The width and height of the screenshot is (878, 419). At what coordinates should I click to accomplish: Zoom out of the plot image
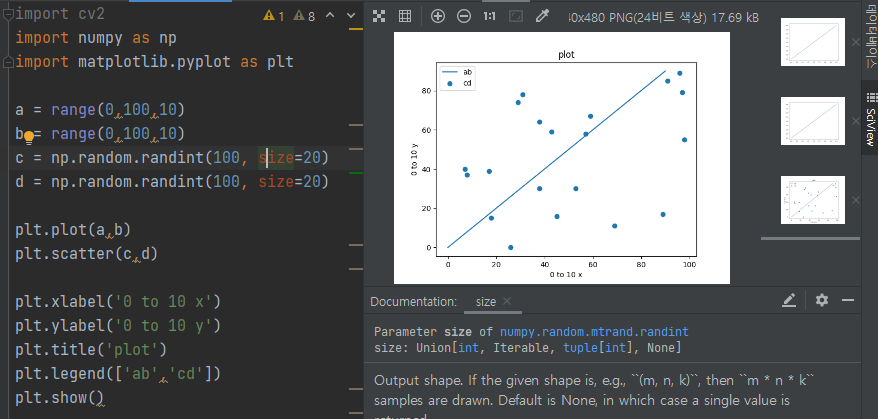[x=464, y=17]
